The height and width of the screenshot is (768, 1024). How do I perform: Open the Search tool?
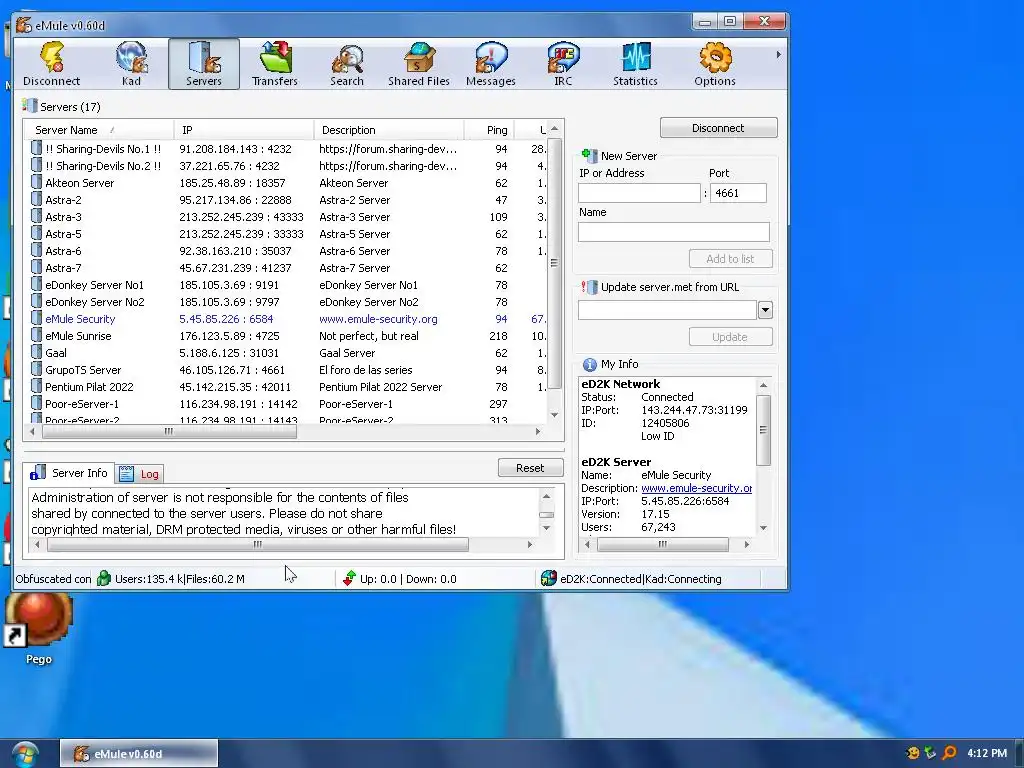[347, 64]
